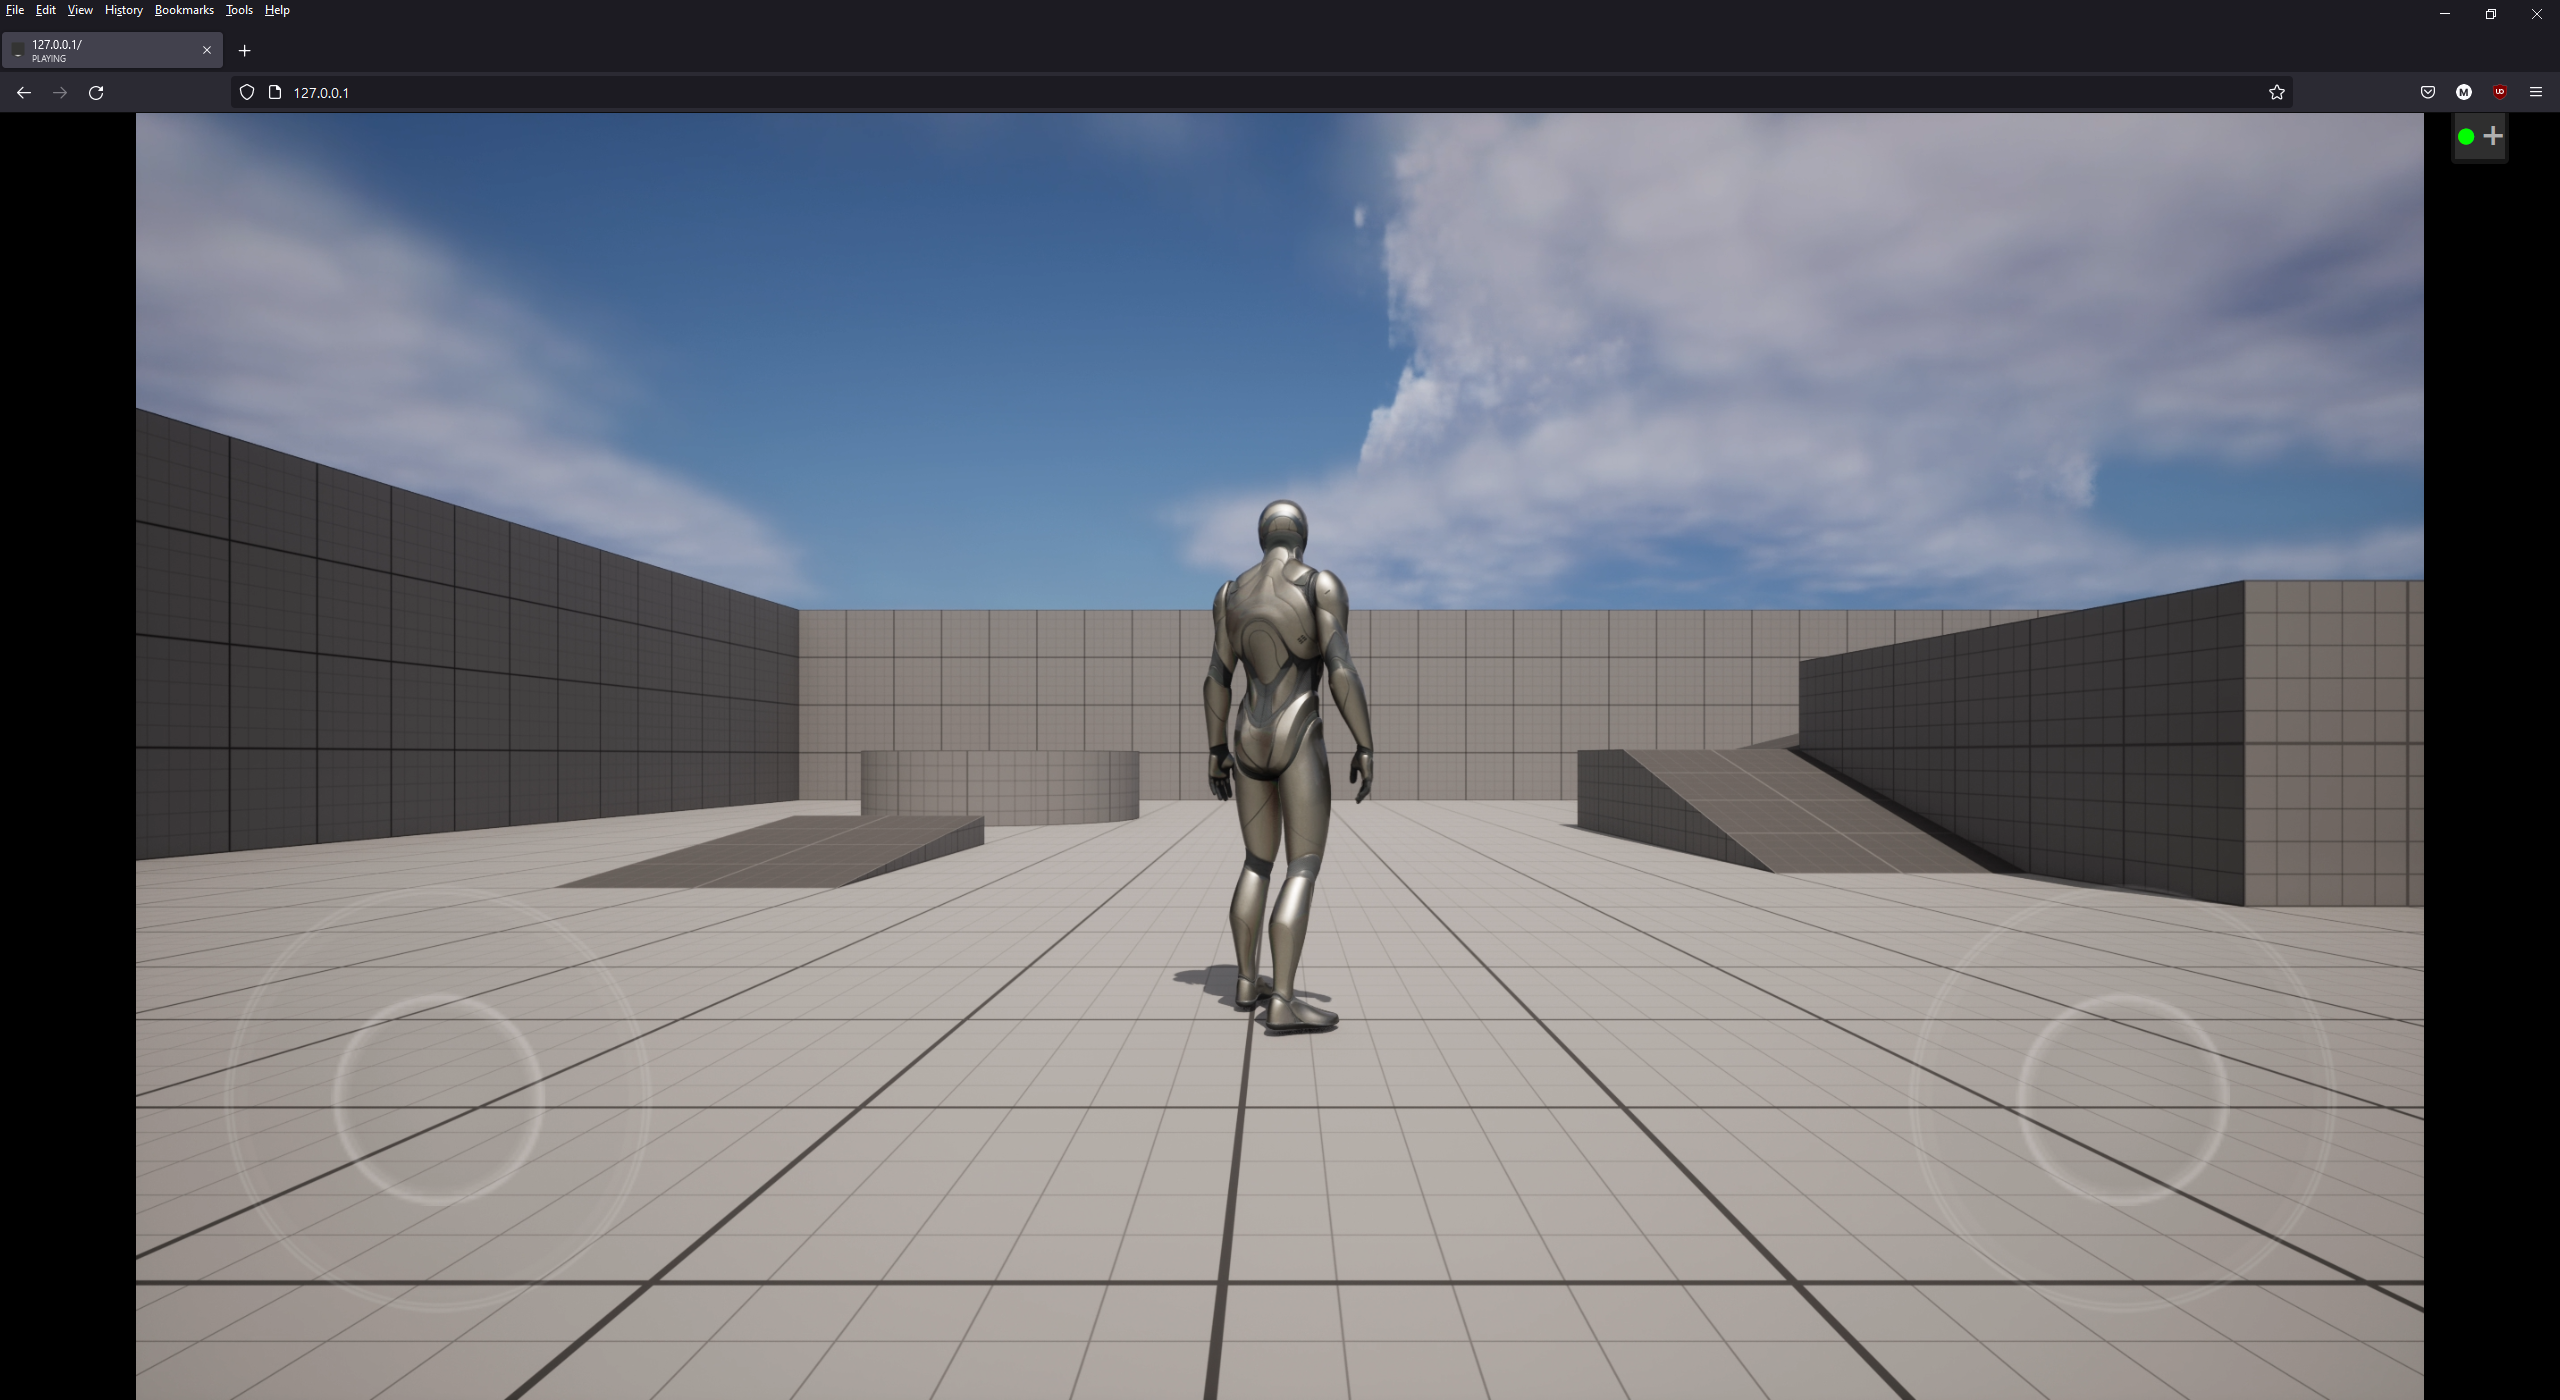Click the green connection status dot

pyautogui.click(x=2465, y=137)
